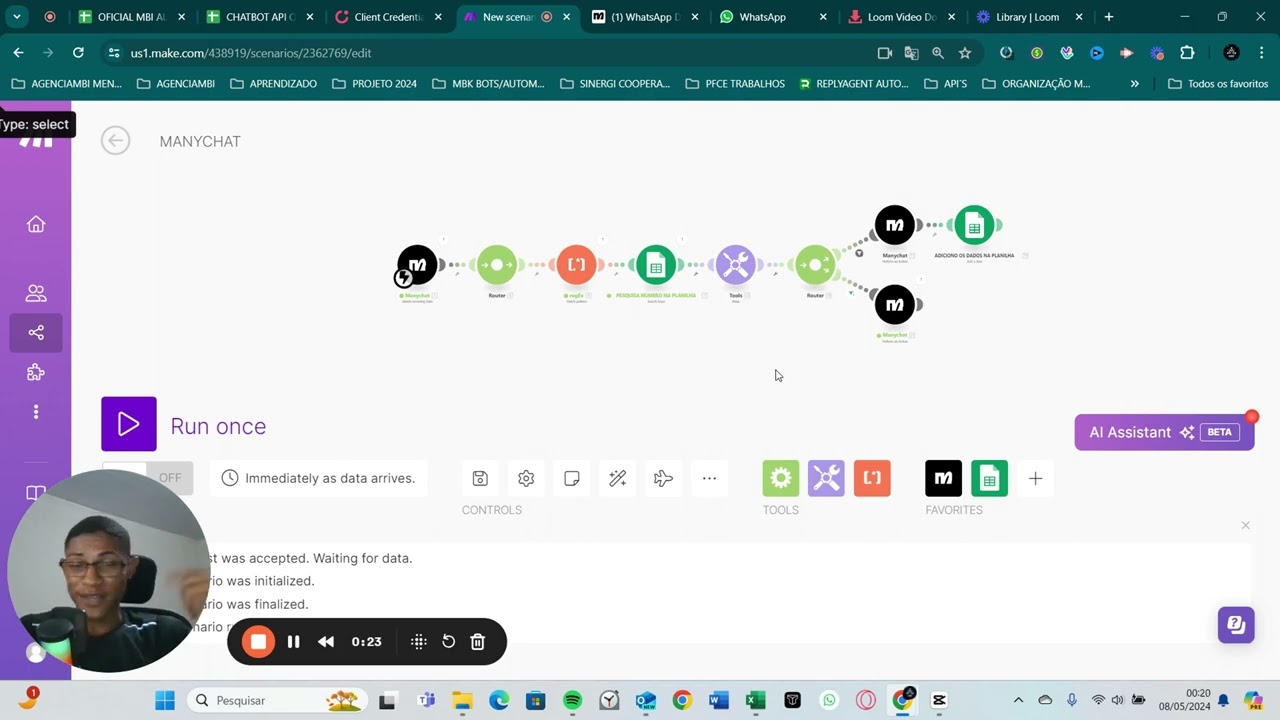1280x720 pixels.
Task: Toggle scenario scheduling ON/OFF switch
Action: [x=148, y=478]
